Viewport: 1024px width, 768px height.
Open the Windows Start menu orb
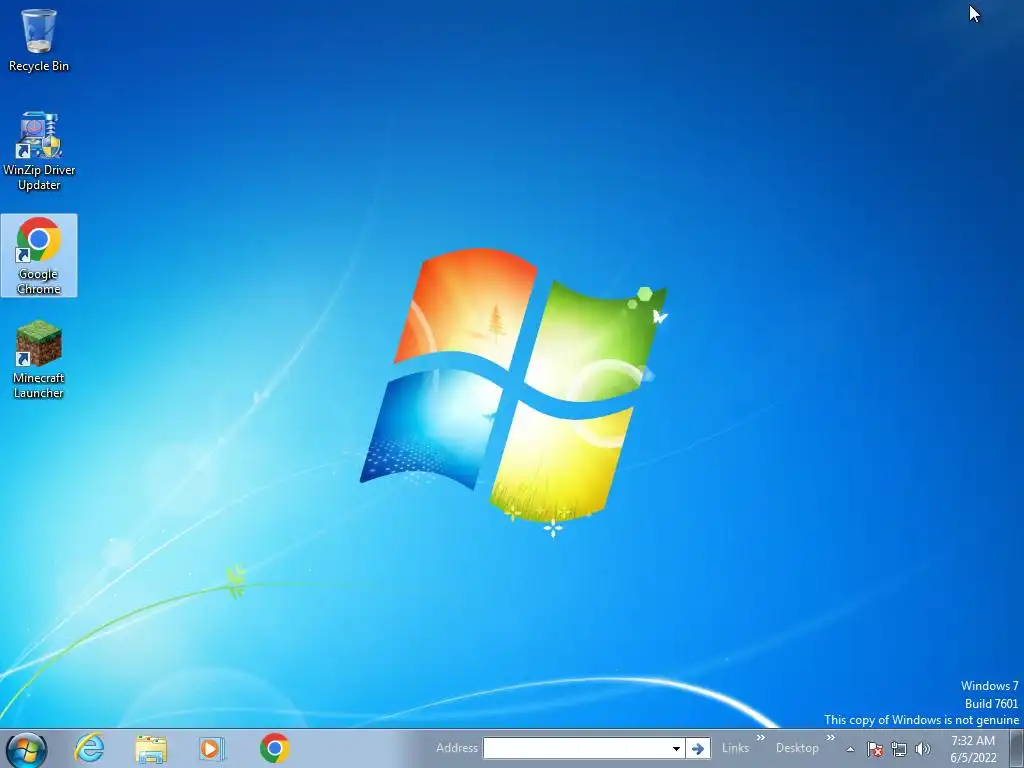(26, 749)
